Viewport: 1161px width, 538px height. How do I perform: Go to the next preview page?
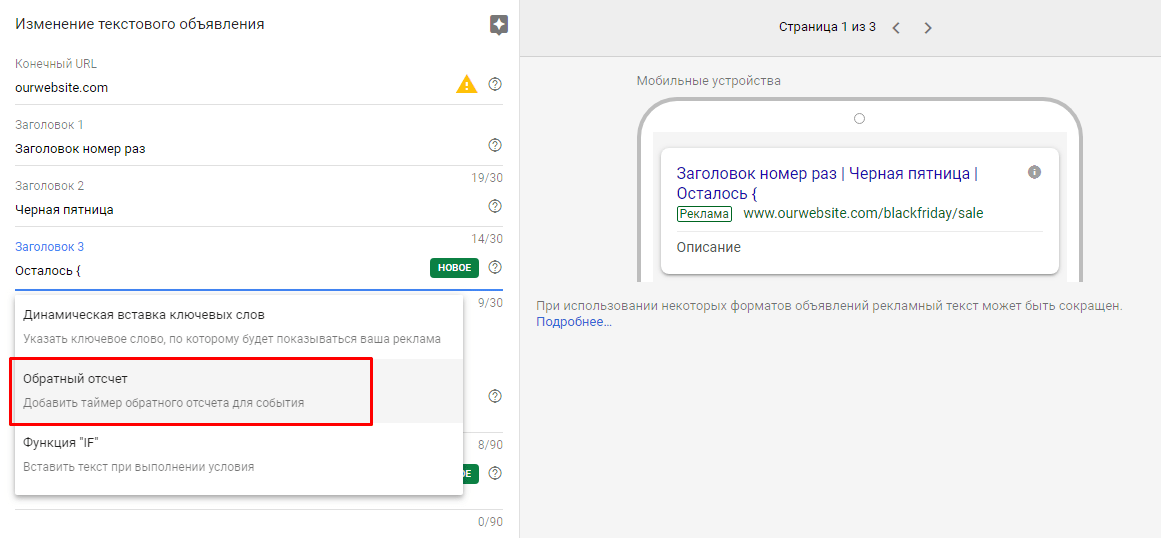928,28
